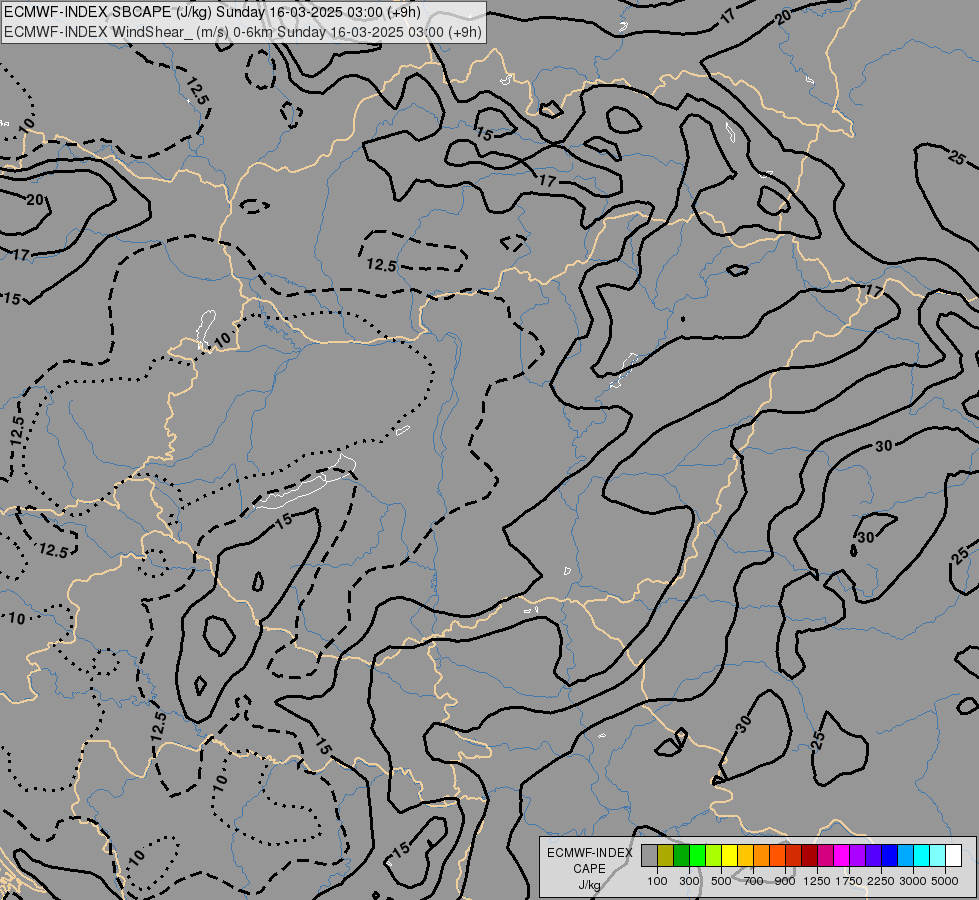Click the pale cyan legend swatch

click(937, 855)
